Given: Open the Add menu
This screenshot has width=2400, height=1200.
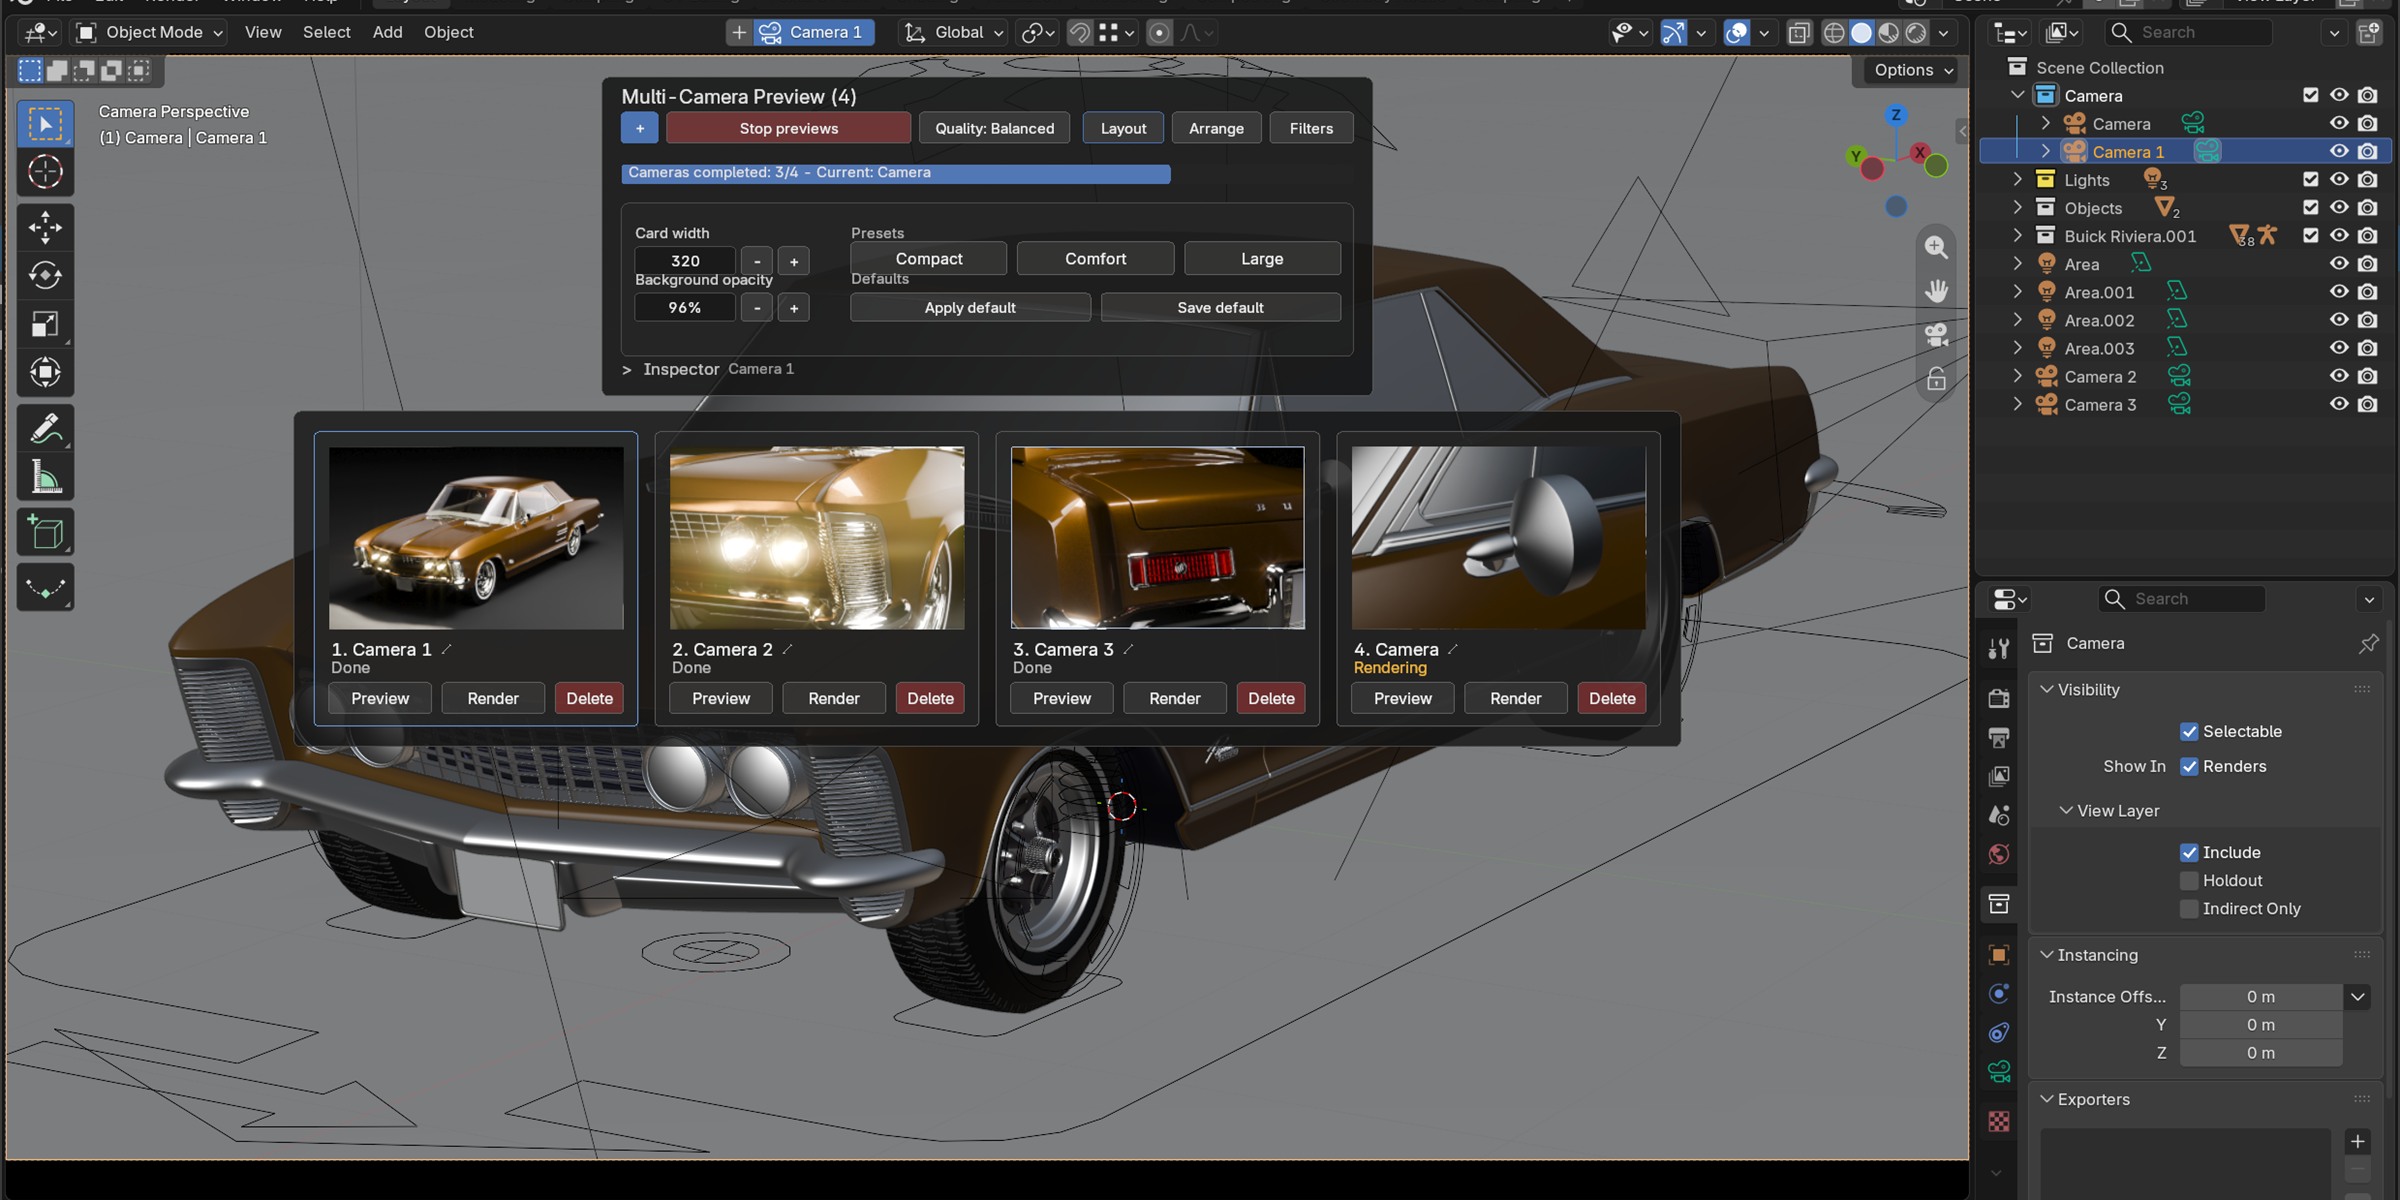Looking at the screenshot, I should point(387,32).
